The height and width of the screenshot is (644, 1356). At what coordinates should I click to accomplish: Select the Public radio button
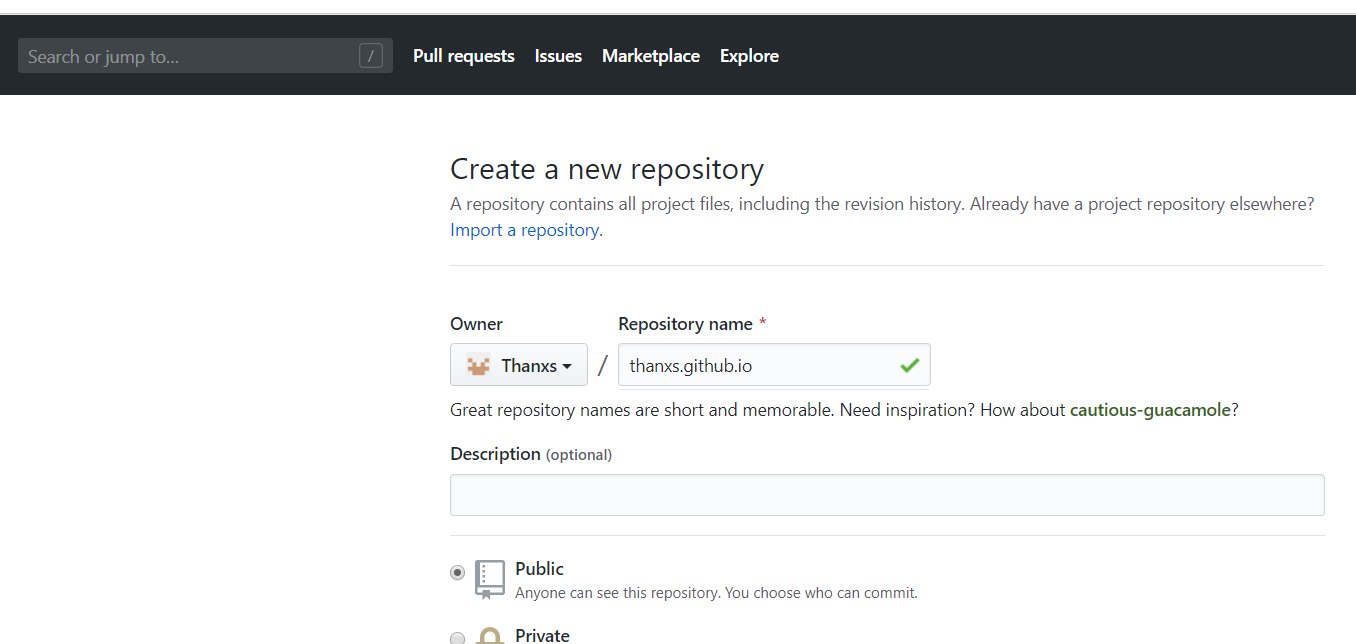(x=458, y=573)
